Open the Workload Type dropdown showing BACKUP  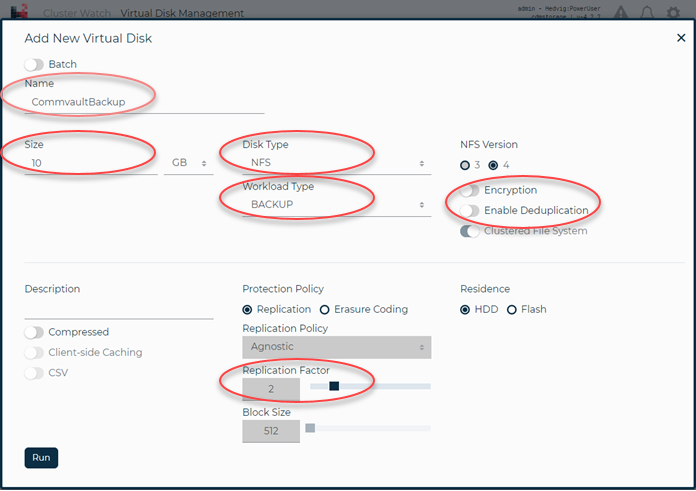(336, 205)
